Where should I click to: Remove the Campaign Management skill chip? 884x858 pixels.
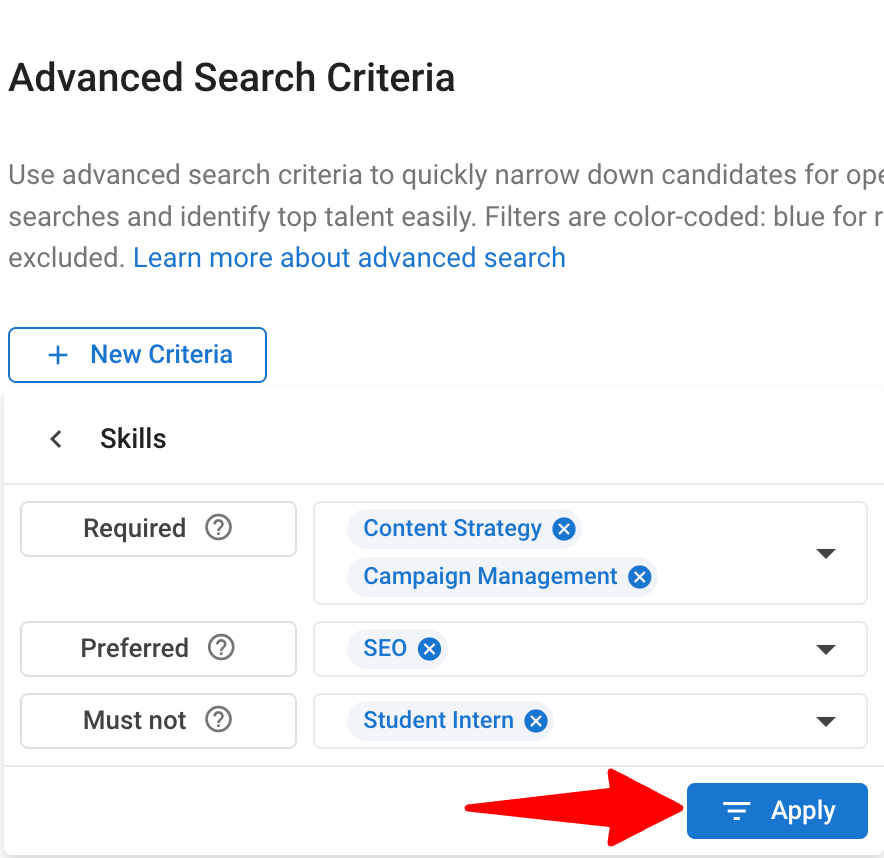tap(639, 576)
